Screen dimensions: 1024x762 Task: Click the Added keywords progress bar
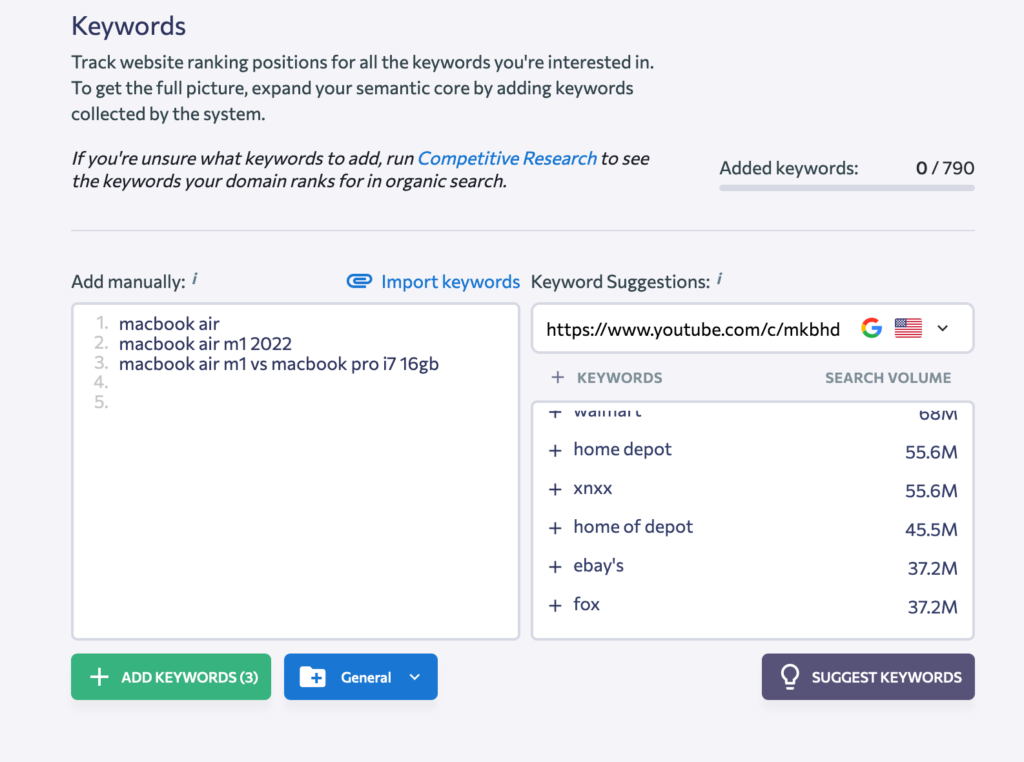click(x=847, y=188)
